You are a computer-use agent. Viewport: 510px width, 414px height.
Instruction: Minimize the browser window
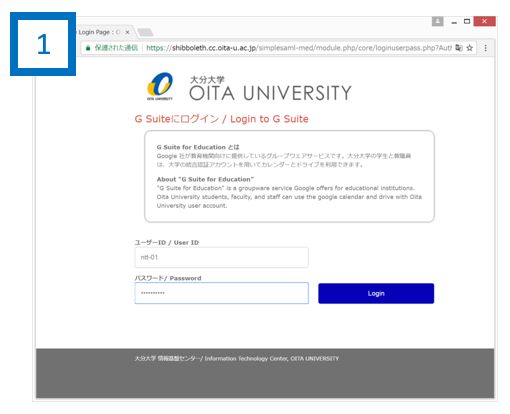[x=454, y=22]
